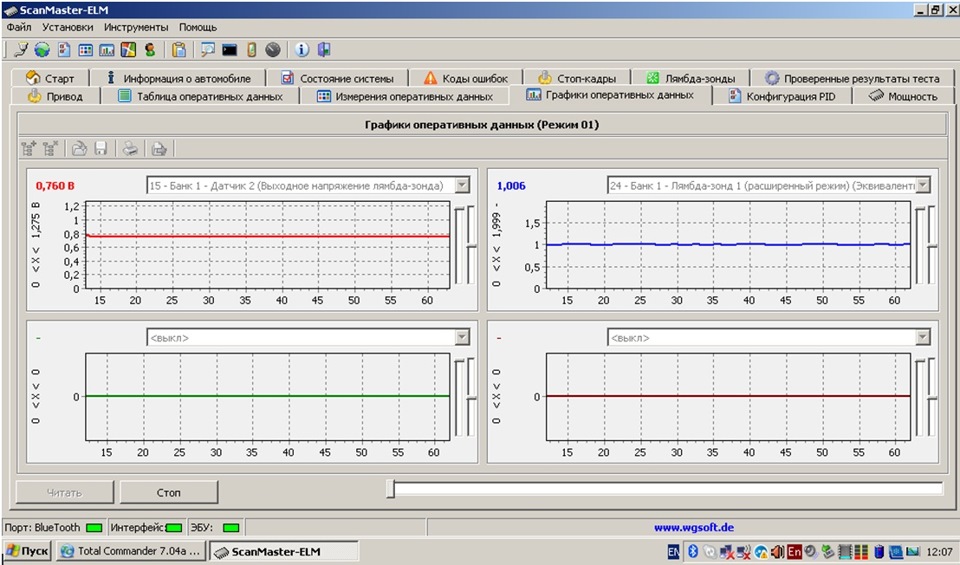Viewport: 960px width, 565px height.
Task: Select Графики оперативных данных tab
Action: tap(610, 95)
